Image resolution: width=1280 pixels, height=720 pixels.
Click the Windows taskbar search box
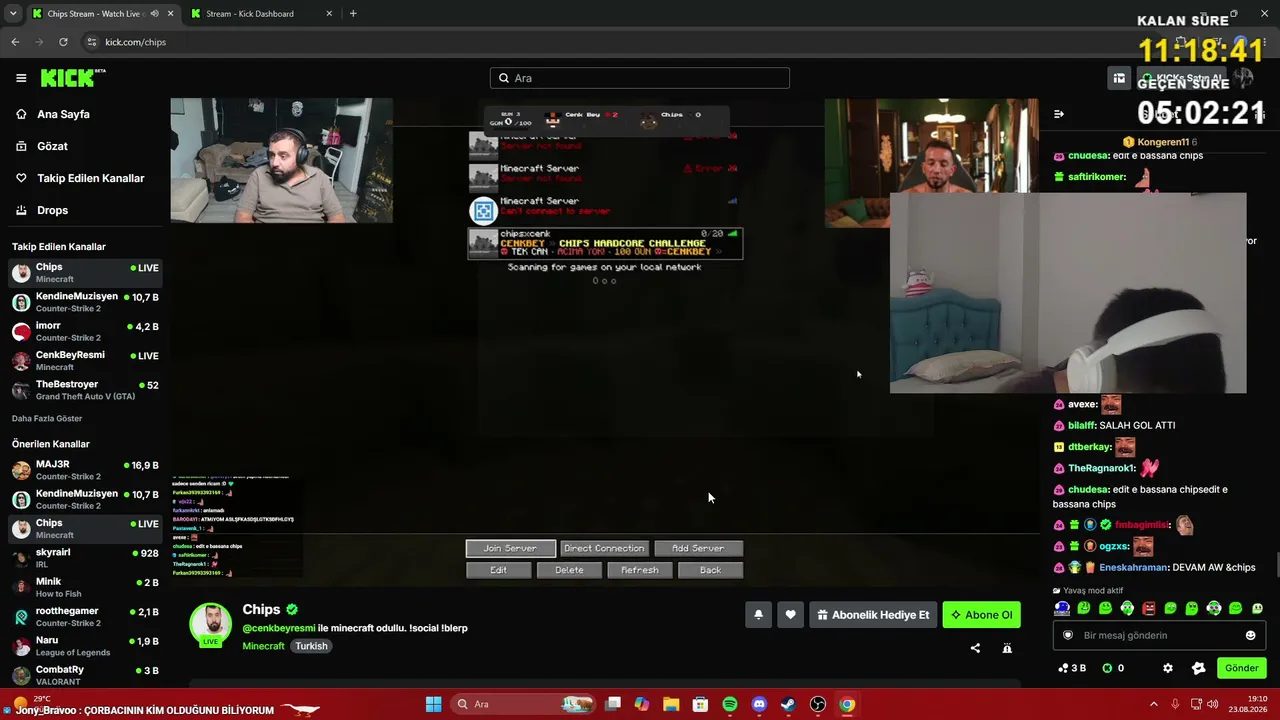(523, 704)
